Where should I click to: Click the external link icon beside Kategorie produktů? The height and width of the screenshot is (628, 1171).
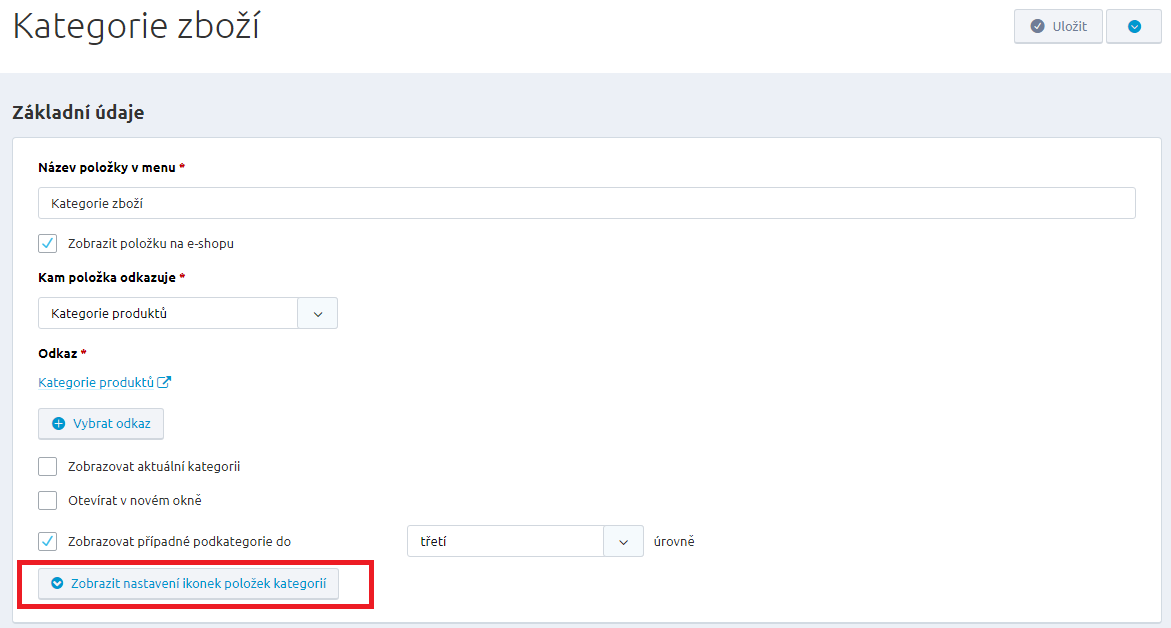point(164,382)
